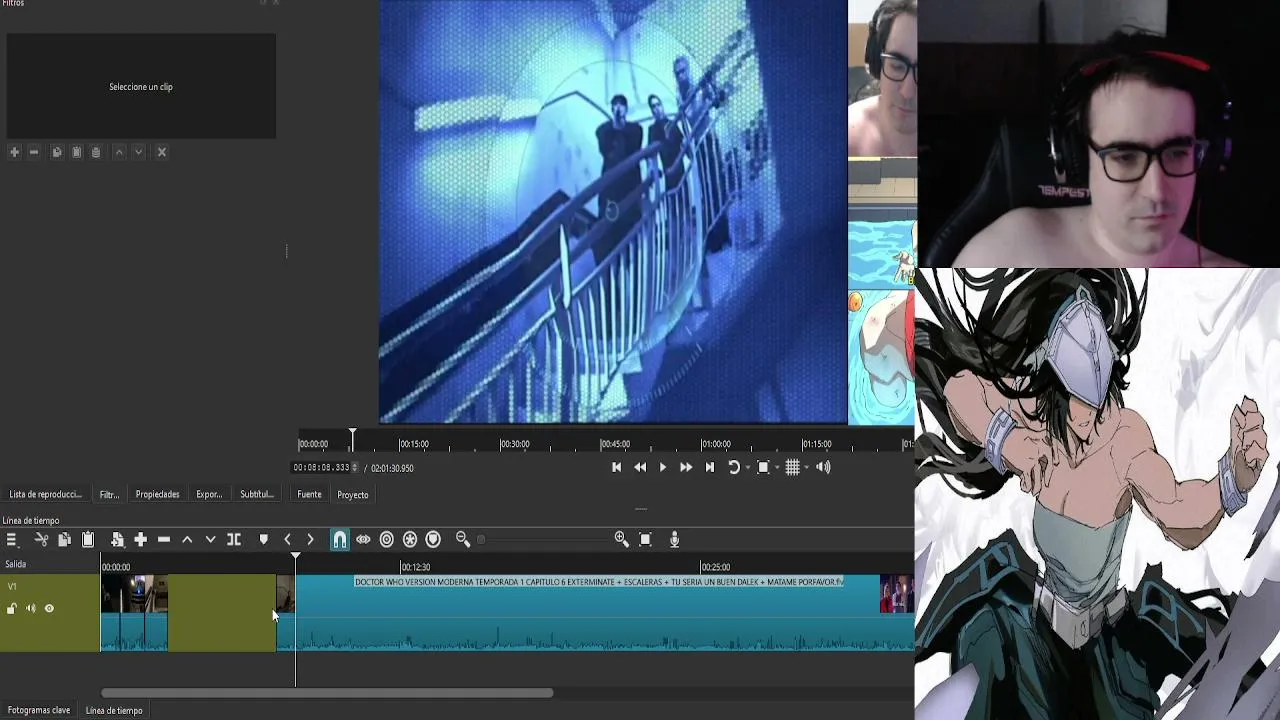Edit the current timecode field

pyautogui.click(x=322, y=468)
